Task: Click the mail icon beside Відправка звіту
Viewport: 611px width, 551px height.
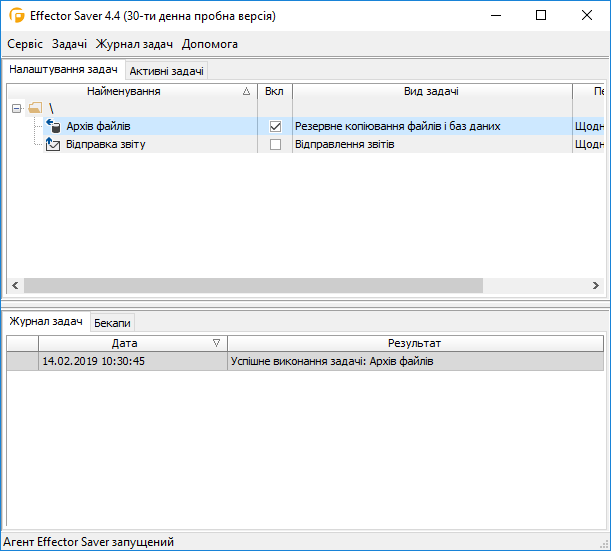Action: [53, 144]
